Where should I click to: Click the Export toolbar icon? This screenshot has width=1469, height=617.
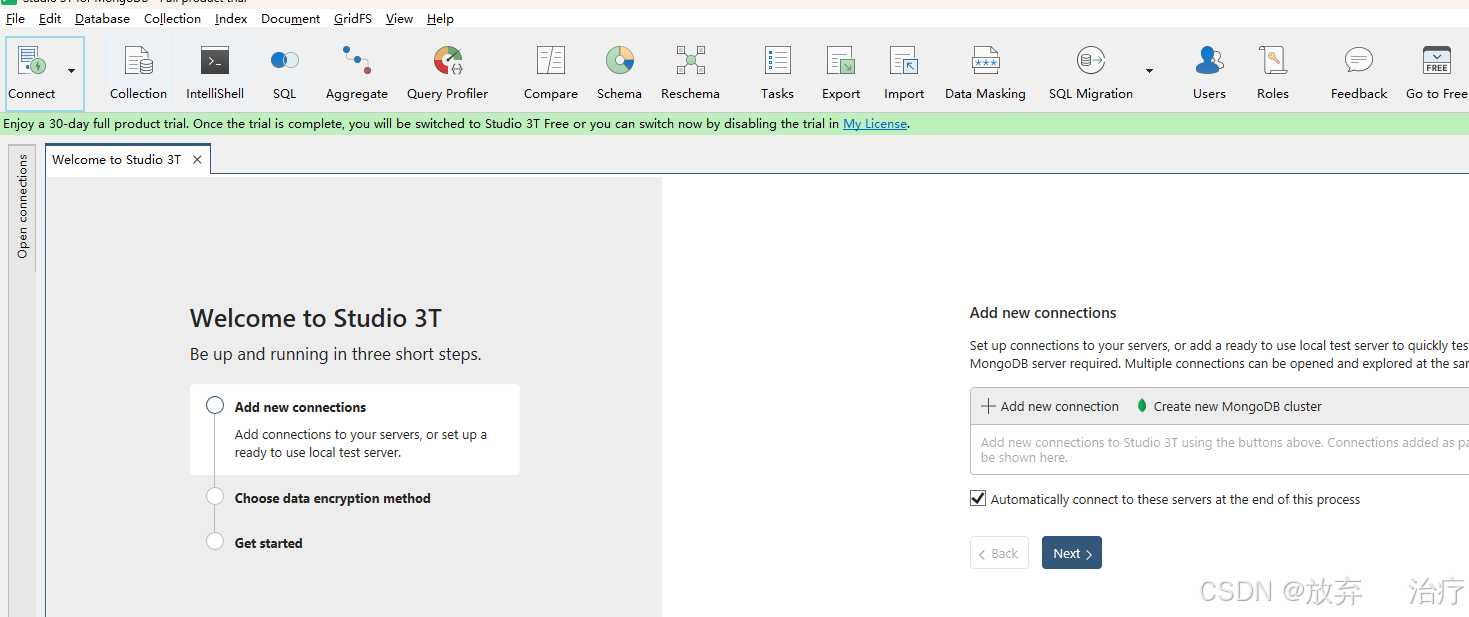point(841,72)
